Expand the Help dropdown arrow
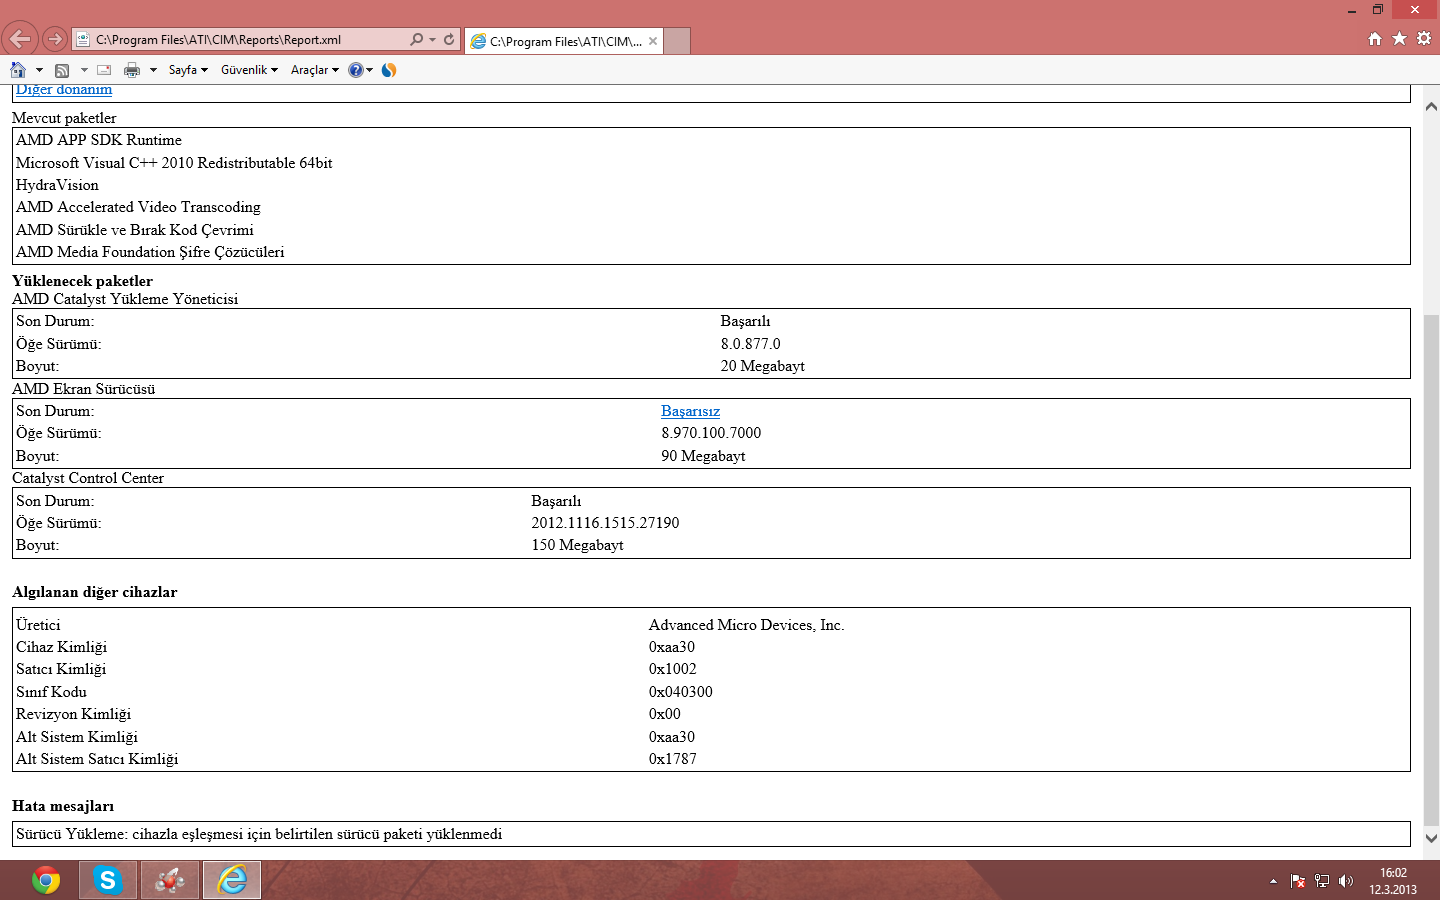The height and width of the screenshot is (900, 1440). point(369,70)
